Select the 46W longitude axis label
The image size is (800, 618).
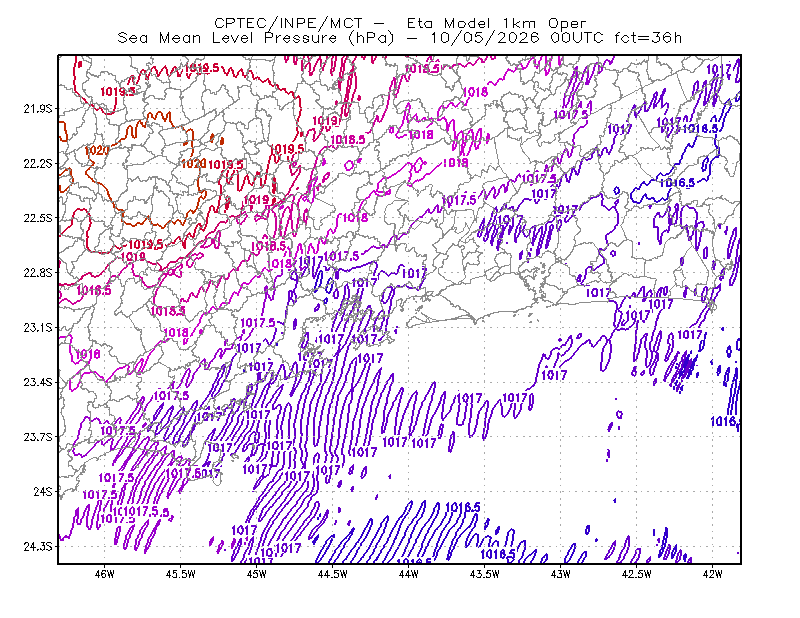105,574
